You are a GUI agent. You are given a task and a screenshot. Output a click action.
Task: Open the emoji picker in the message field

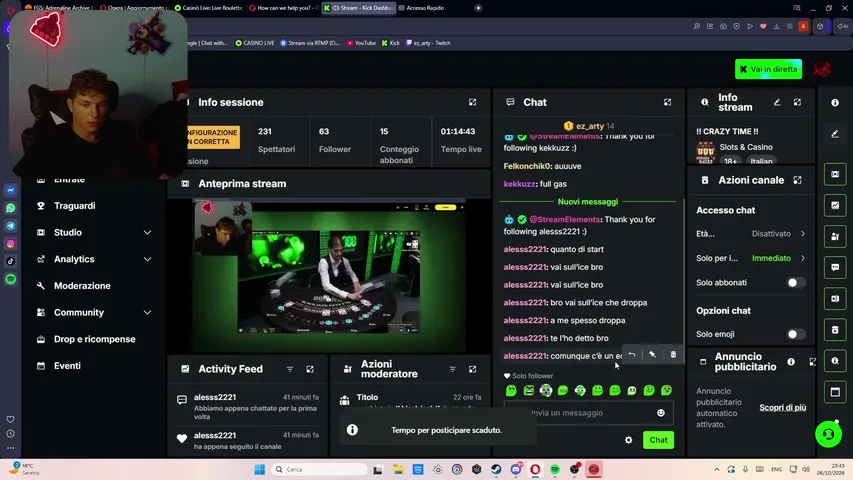[x=660, y=413]
